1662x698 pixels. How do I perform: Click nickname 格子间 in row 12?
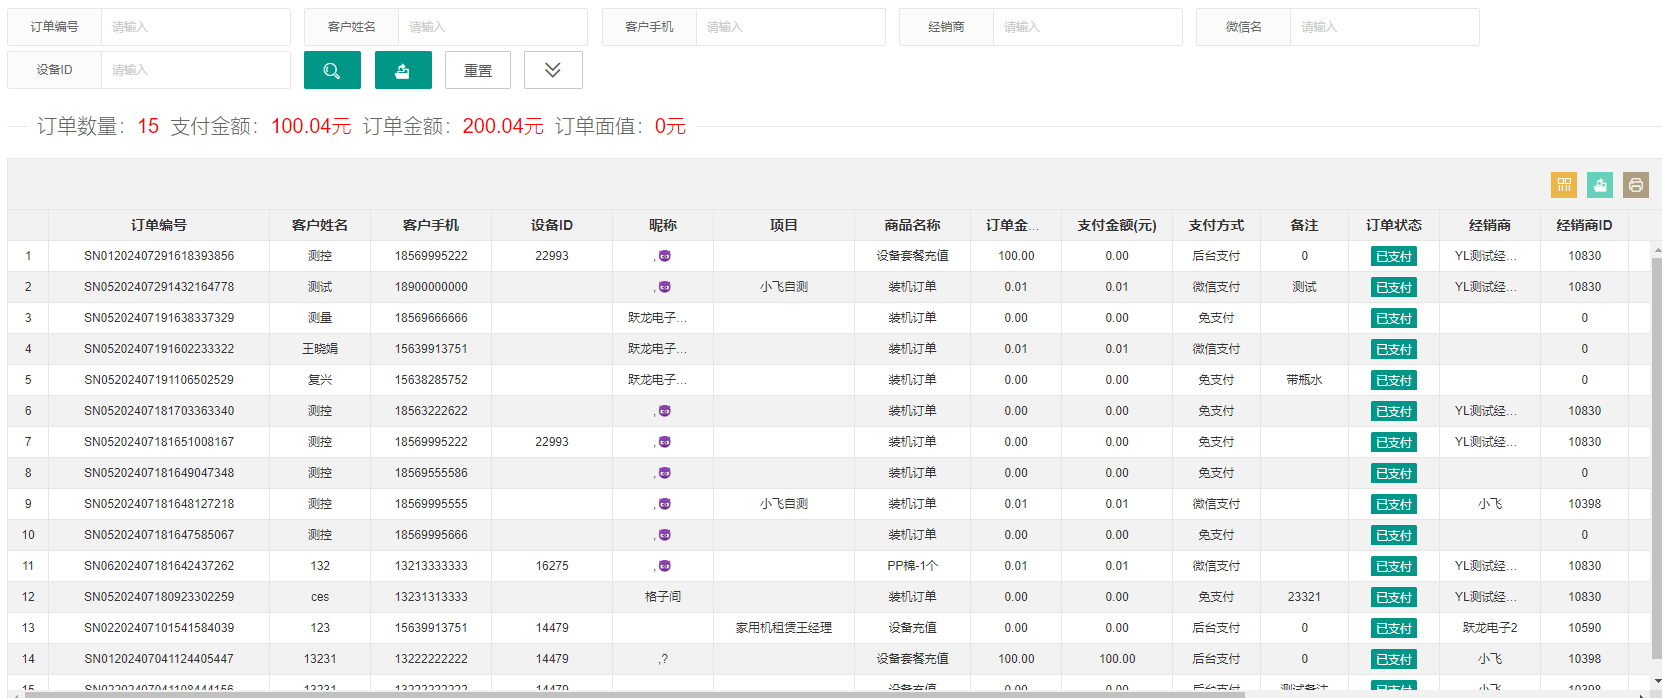663,597
